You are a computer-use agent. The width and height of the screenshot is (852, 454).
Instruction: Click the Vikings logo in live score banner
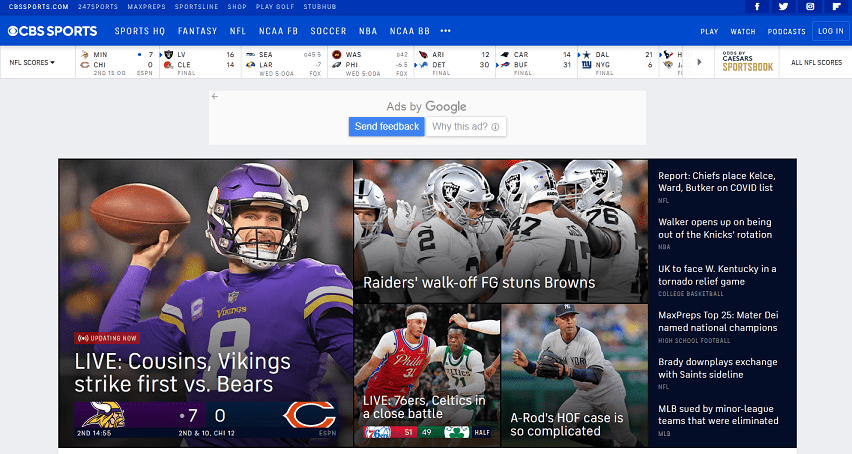(103, 415)
